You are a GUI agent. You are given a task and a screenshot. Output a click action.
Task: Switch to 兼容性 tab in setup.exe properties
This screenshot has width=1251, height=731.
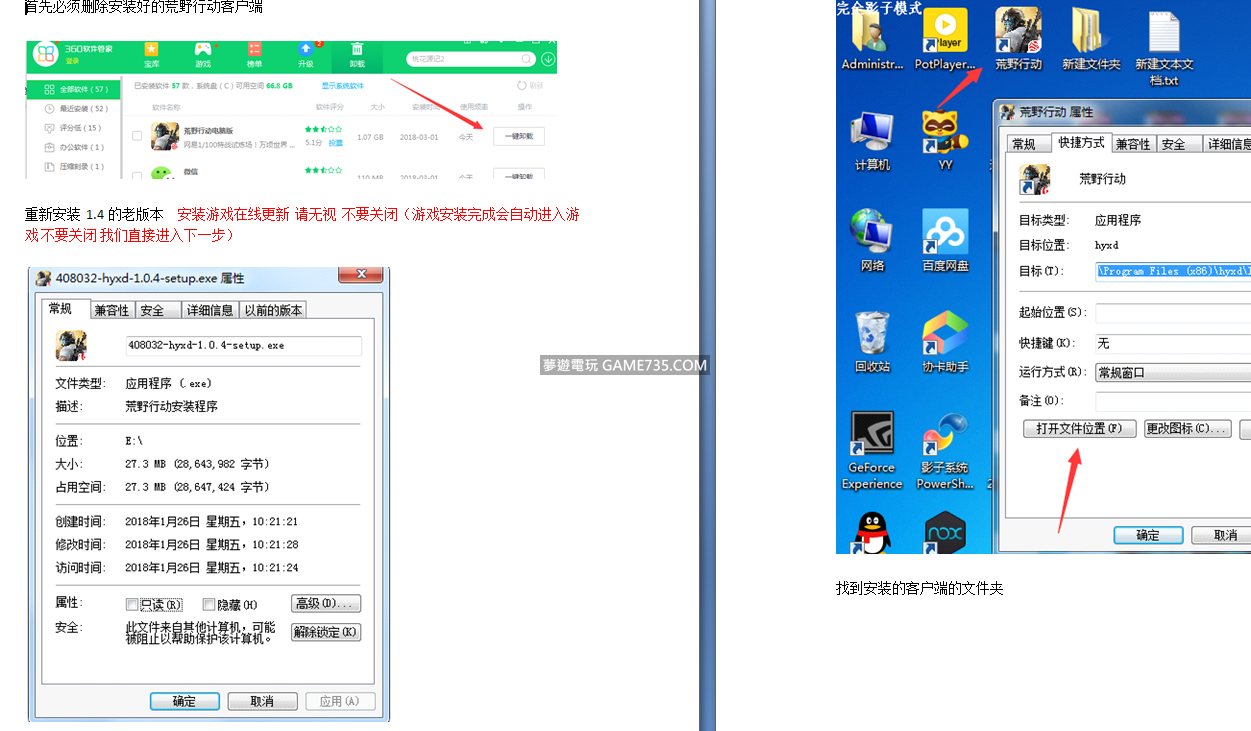[111, 310]
